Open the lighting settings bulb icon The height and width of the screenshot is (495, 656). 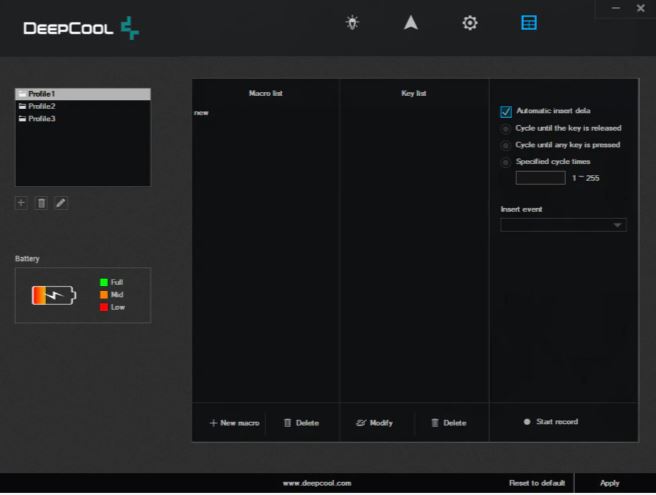coord(352,23)
